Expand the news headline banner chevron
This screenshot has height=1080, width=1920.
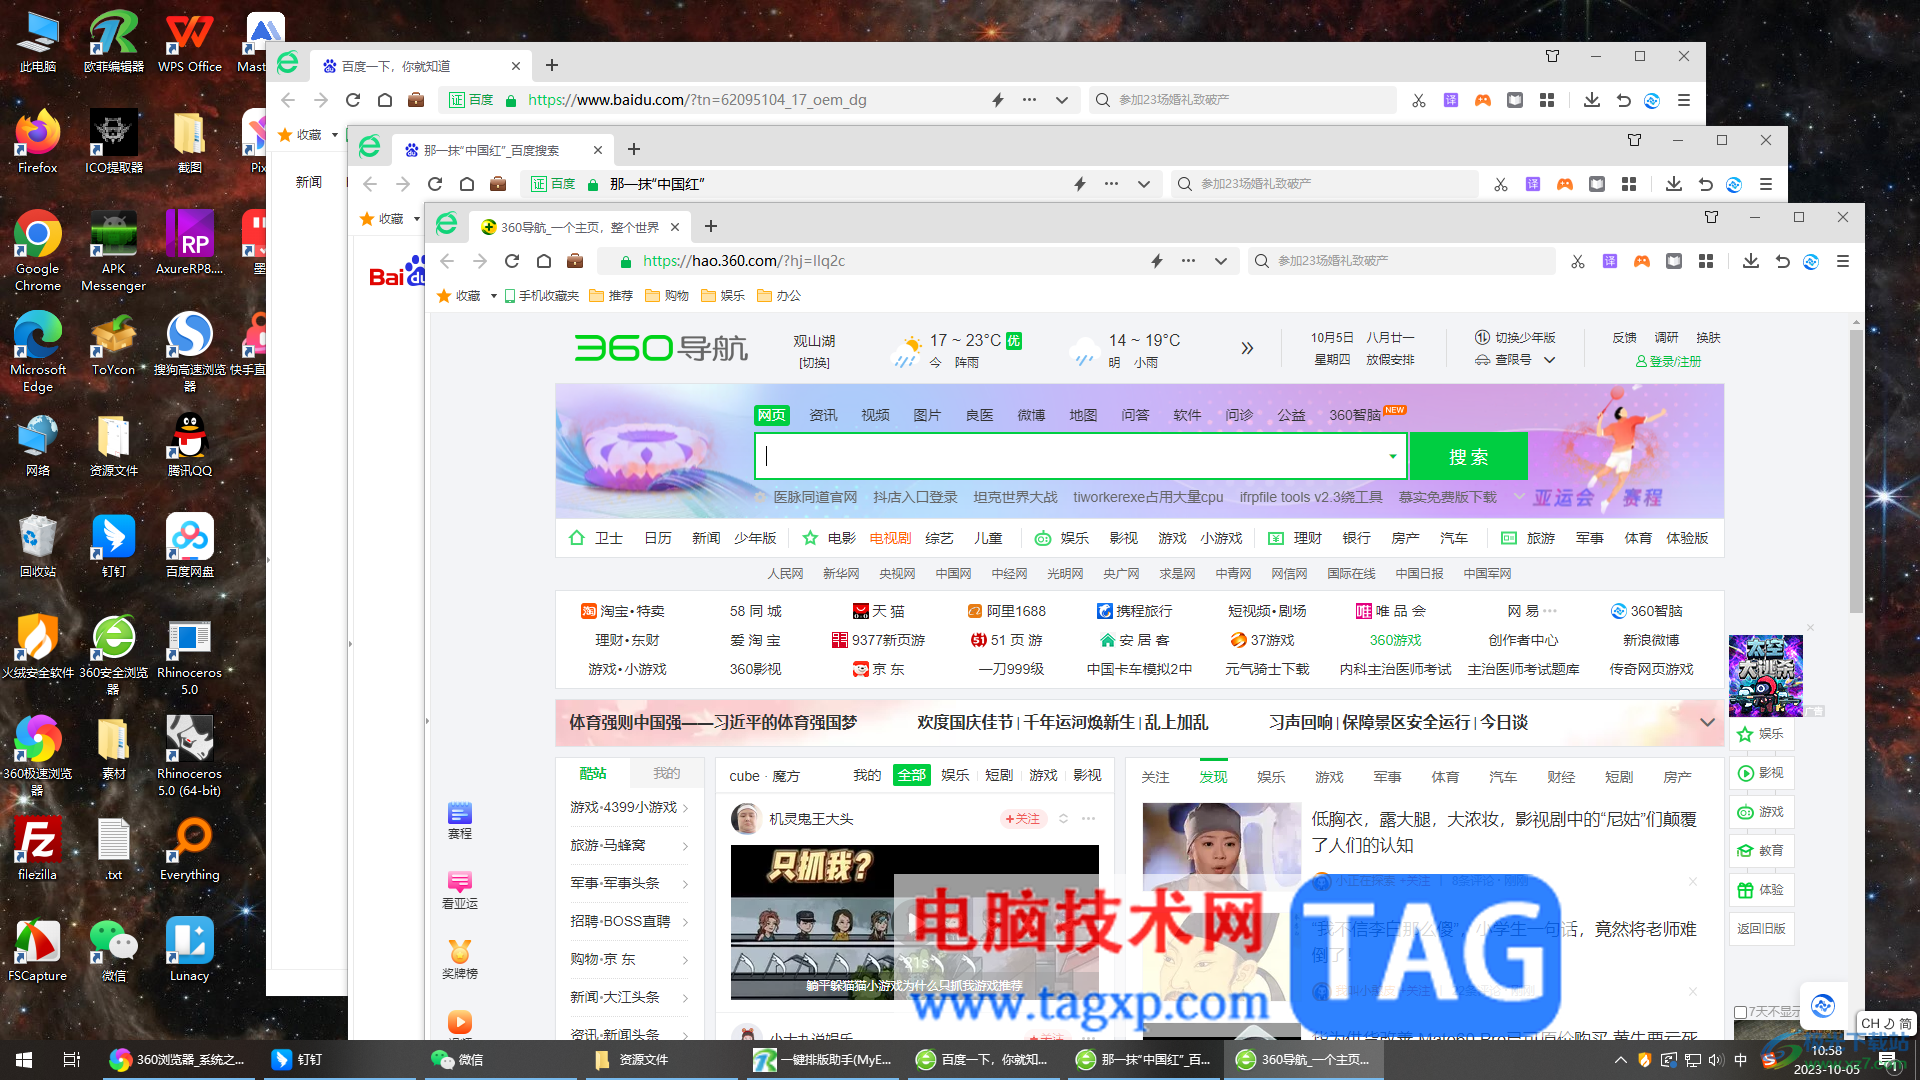pos(1707,722)
